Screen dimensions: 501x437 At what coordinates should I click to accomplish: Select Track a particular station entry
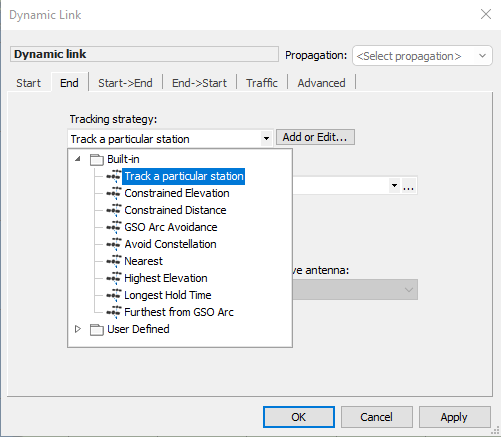coord(184,176)
